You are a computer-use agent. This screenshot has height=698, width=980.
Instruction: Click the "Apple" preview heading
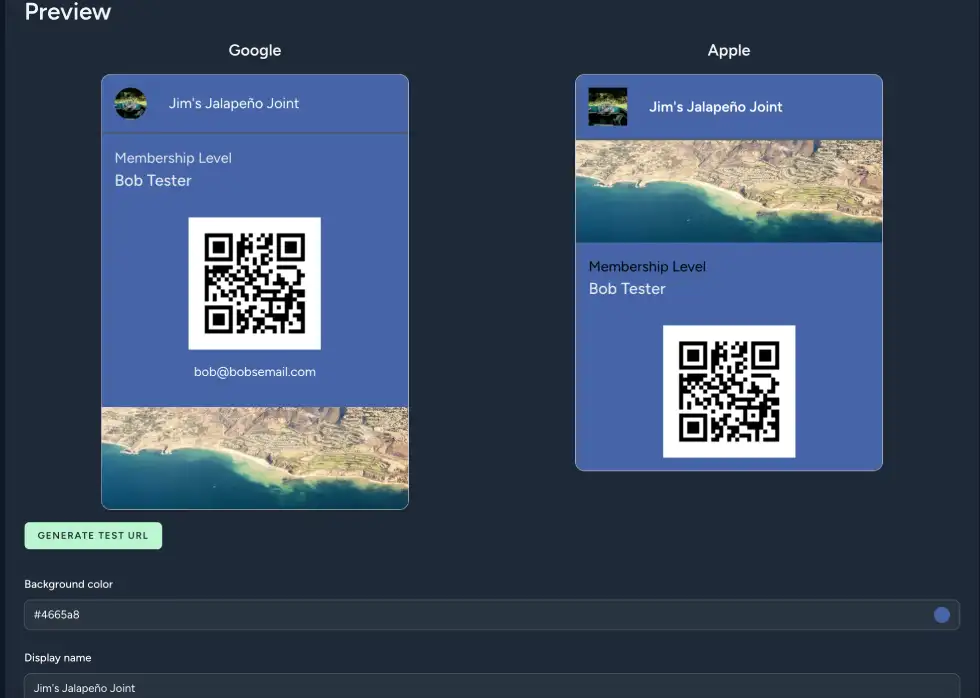click(x=729, y=51)
